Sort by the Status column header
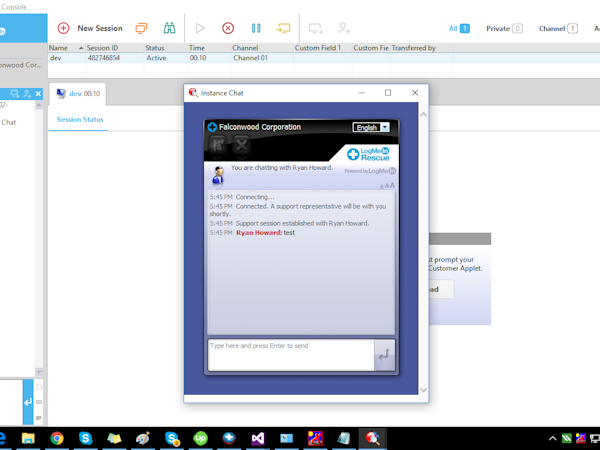Image resolution: width=600 pixels, height=450 pixels. [166, 48]
